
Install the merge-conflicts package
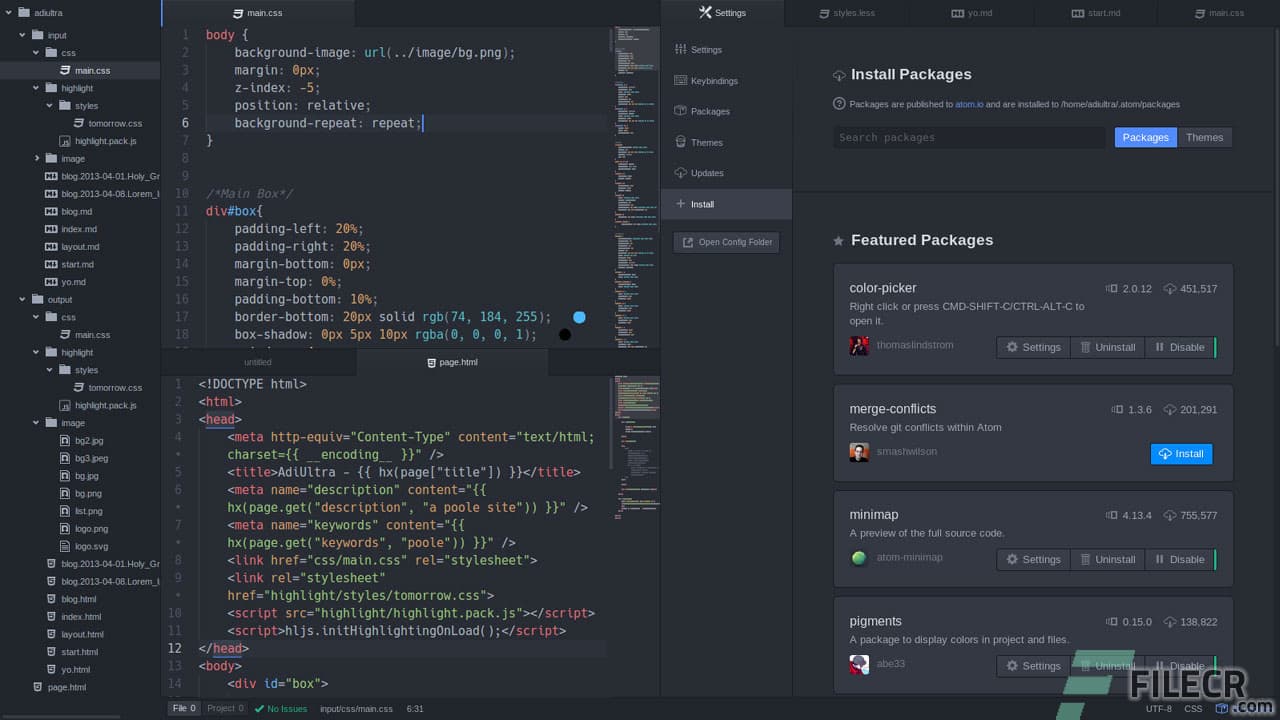coord(1181,453)
